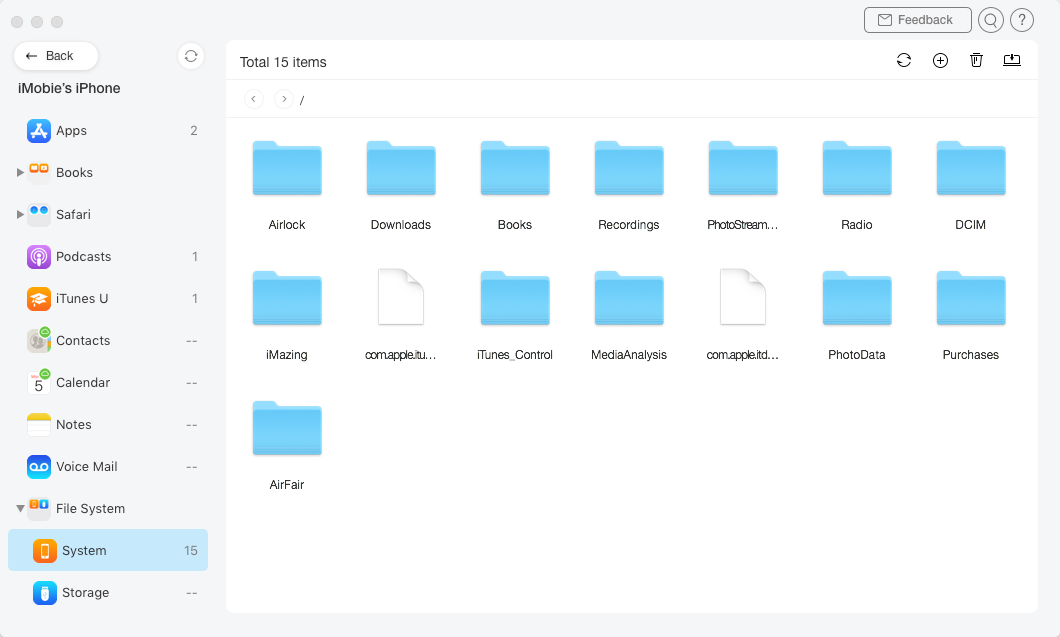1060x637 pixels.
Task: Open Podcasts in the sidebar
Action: [x=108, y=256]
